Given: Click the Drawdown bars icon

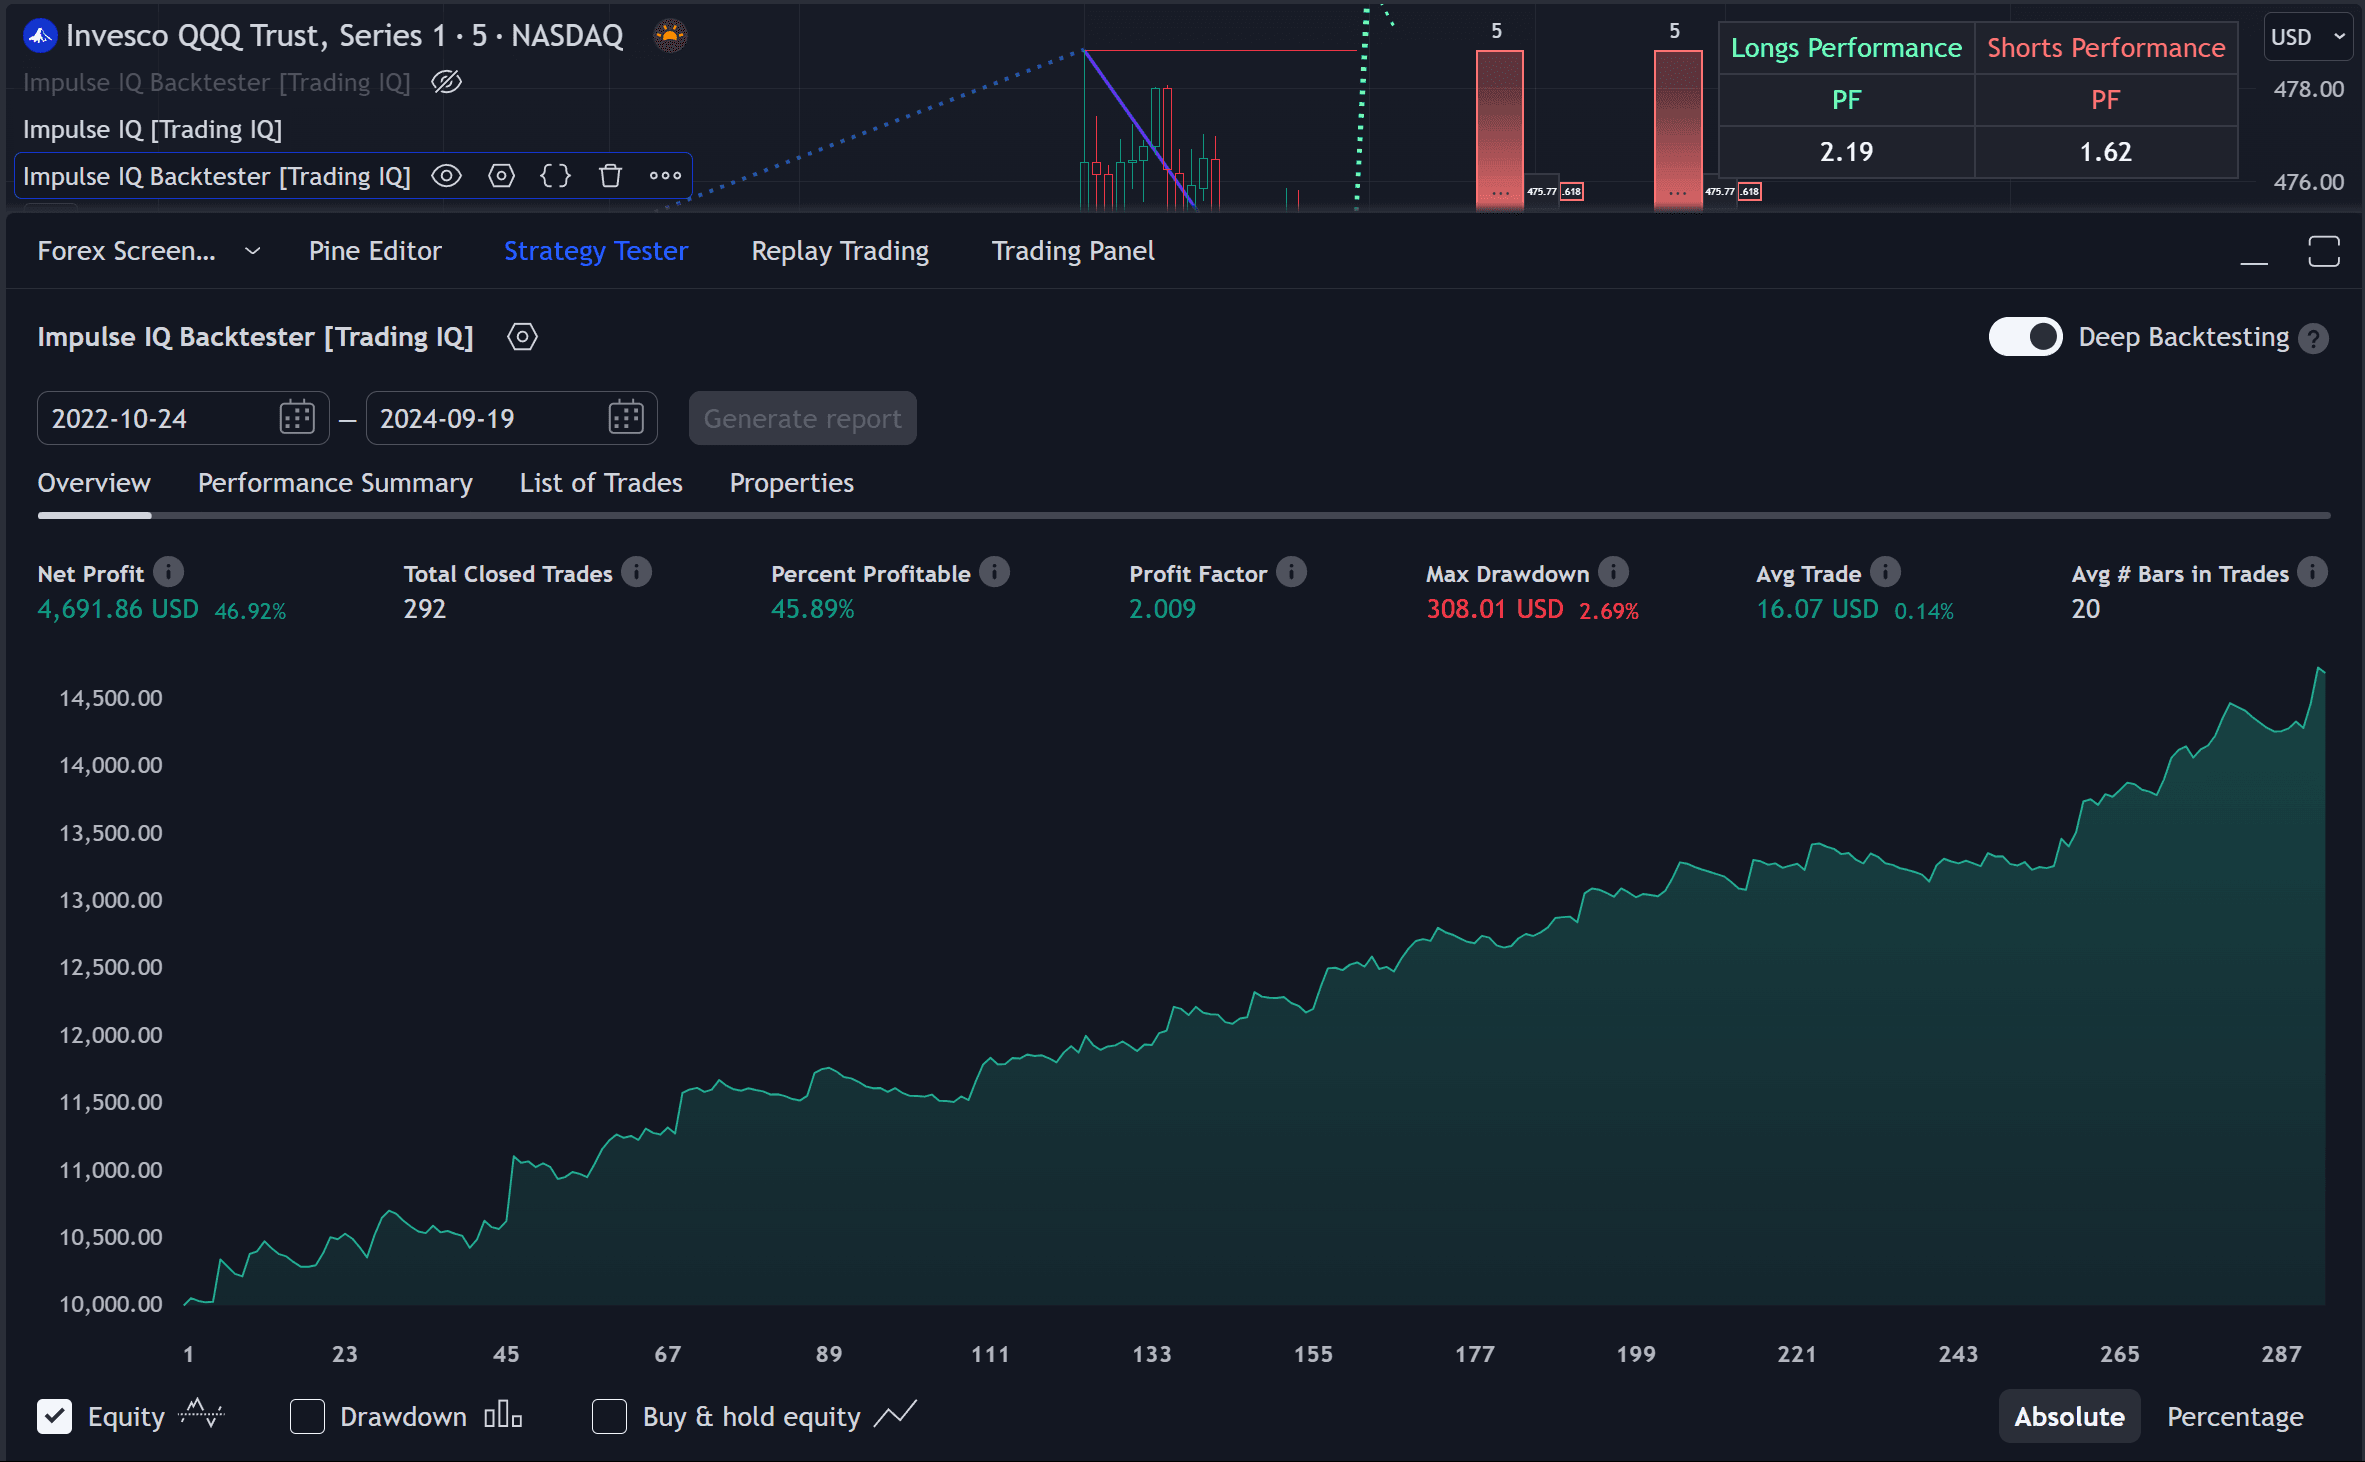Looking at the screenshot, I should pyautogui.click(x=503, y=1415).
